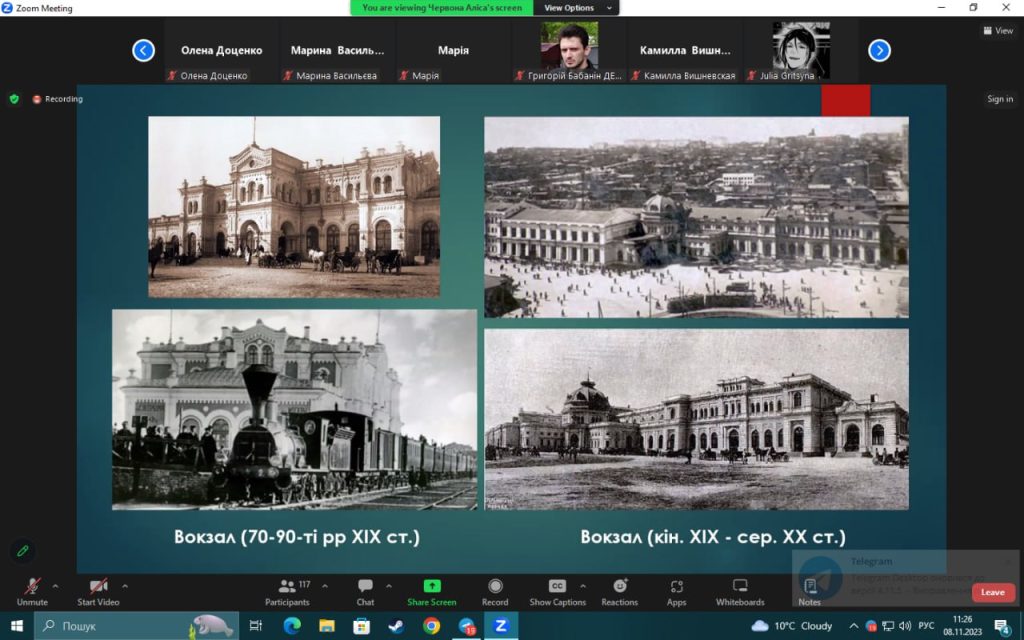Open network settings in system tray
Image resolution: width=1024 pixels, height=640 pixels.
888,626
